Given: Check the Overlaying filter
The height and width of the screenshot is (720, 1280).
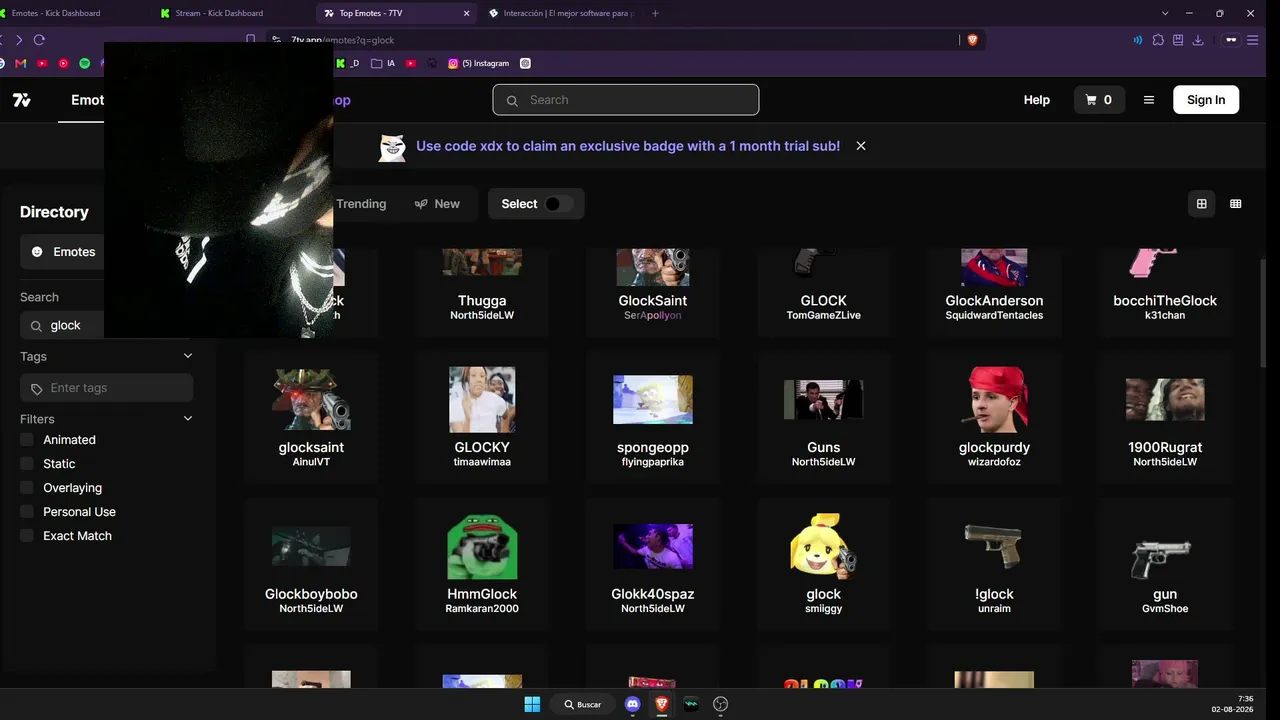Looking at the screenshot, I should 27,488.
